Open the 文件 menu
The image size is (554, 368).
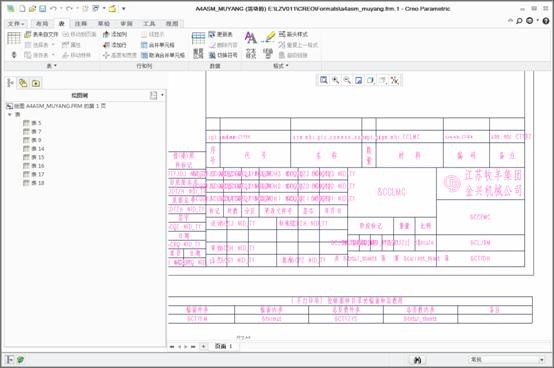coord(16,24)
